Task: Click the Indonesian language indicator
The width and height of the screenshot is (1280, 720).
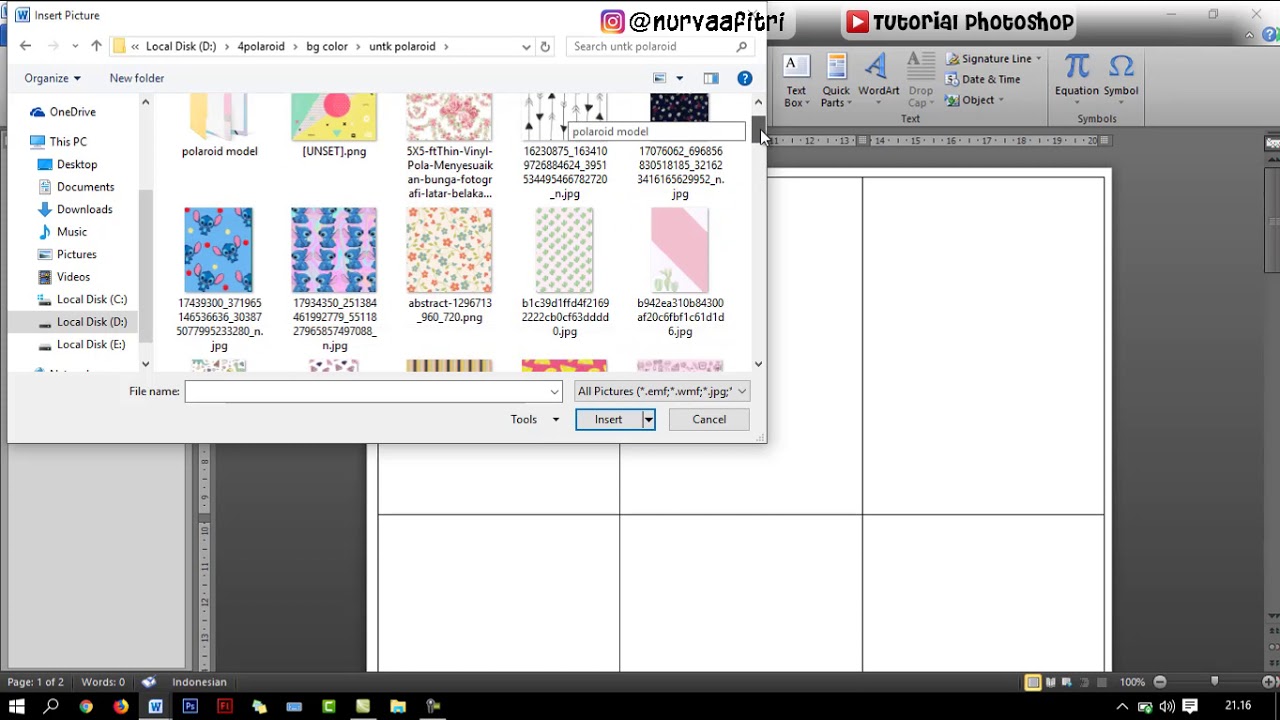Action: coord(199,682)
